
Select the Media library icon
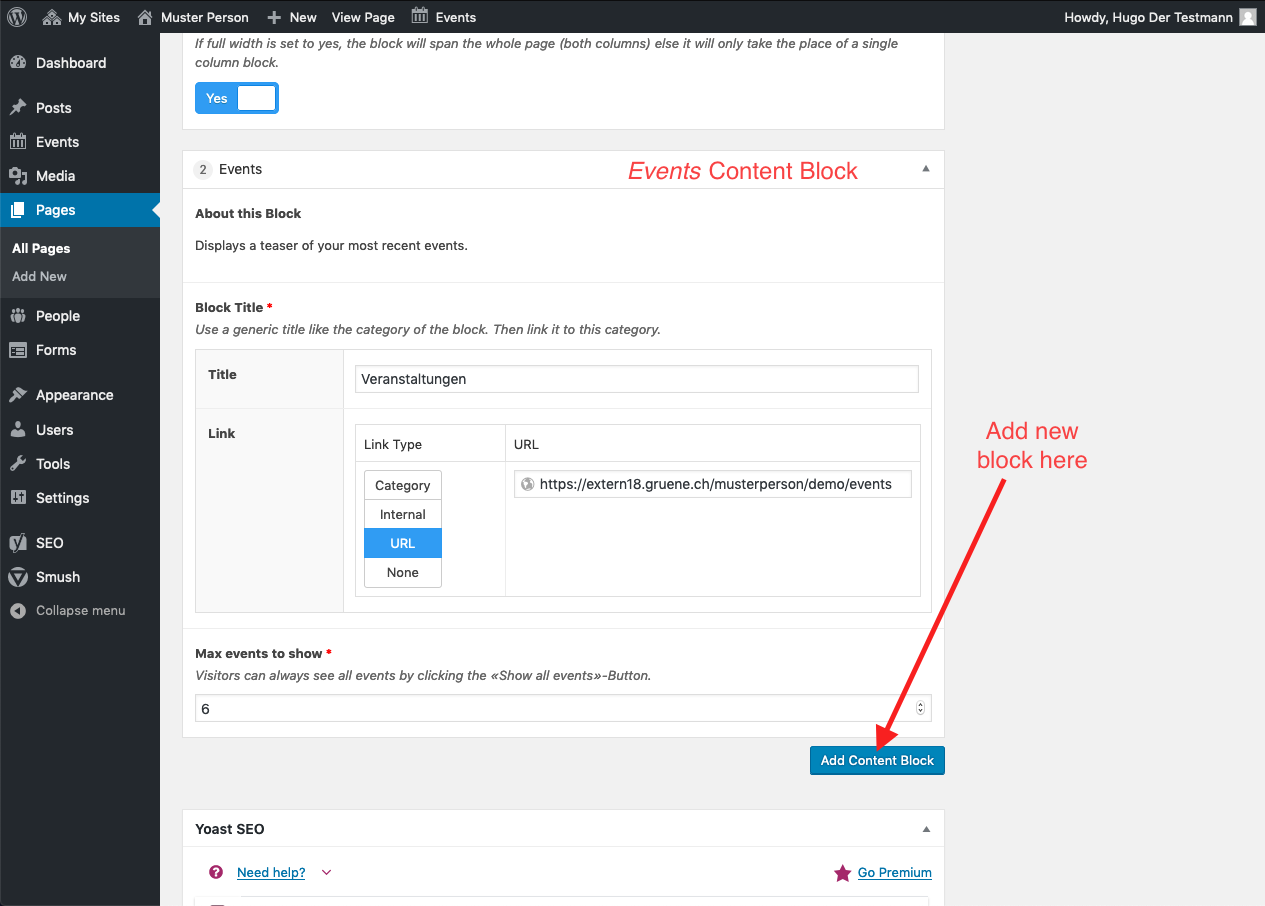[18, 176]
